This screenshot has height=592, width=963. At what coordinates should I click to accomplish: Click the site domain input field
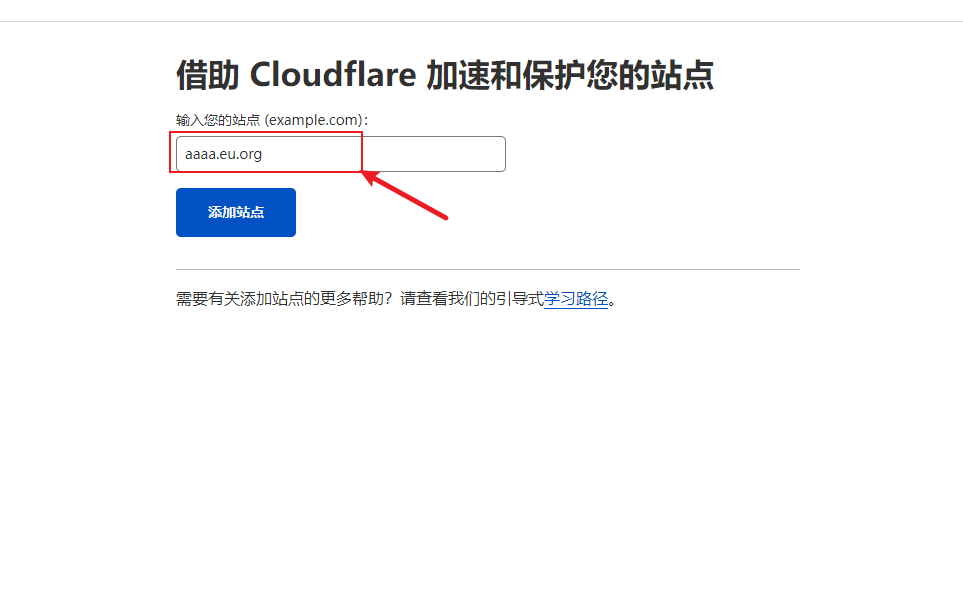click(x=341, y=154)
